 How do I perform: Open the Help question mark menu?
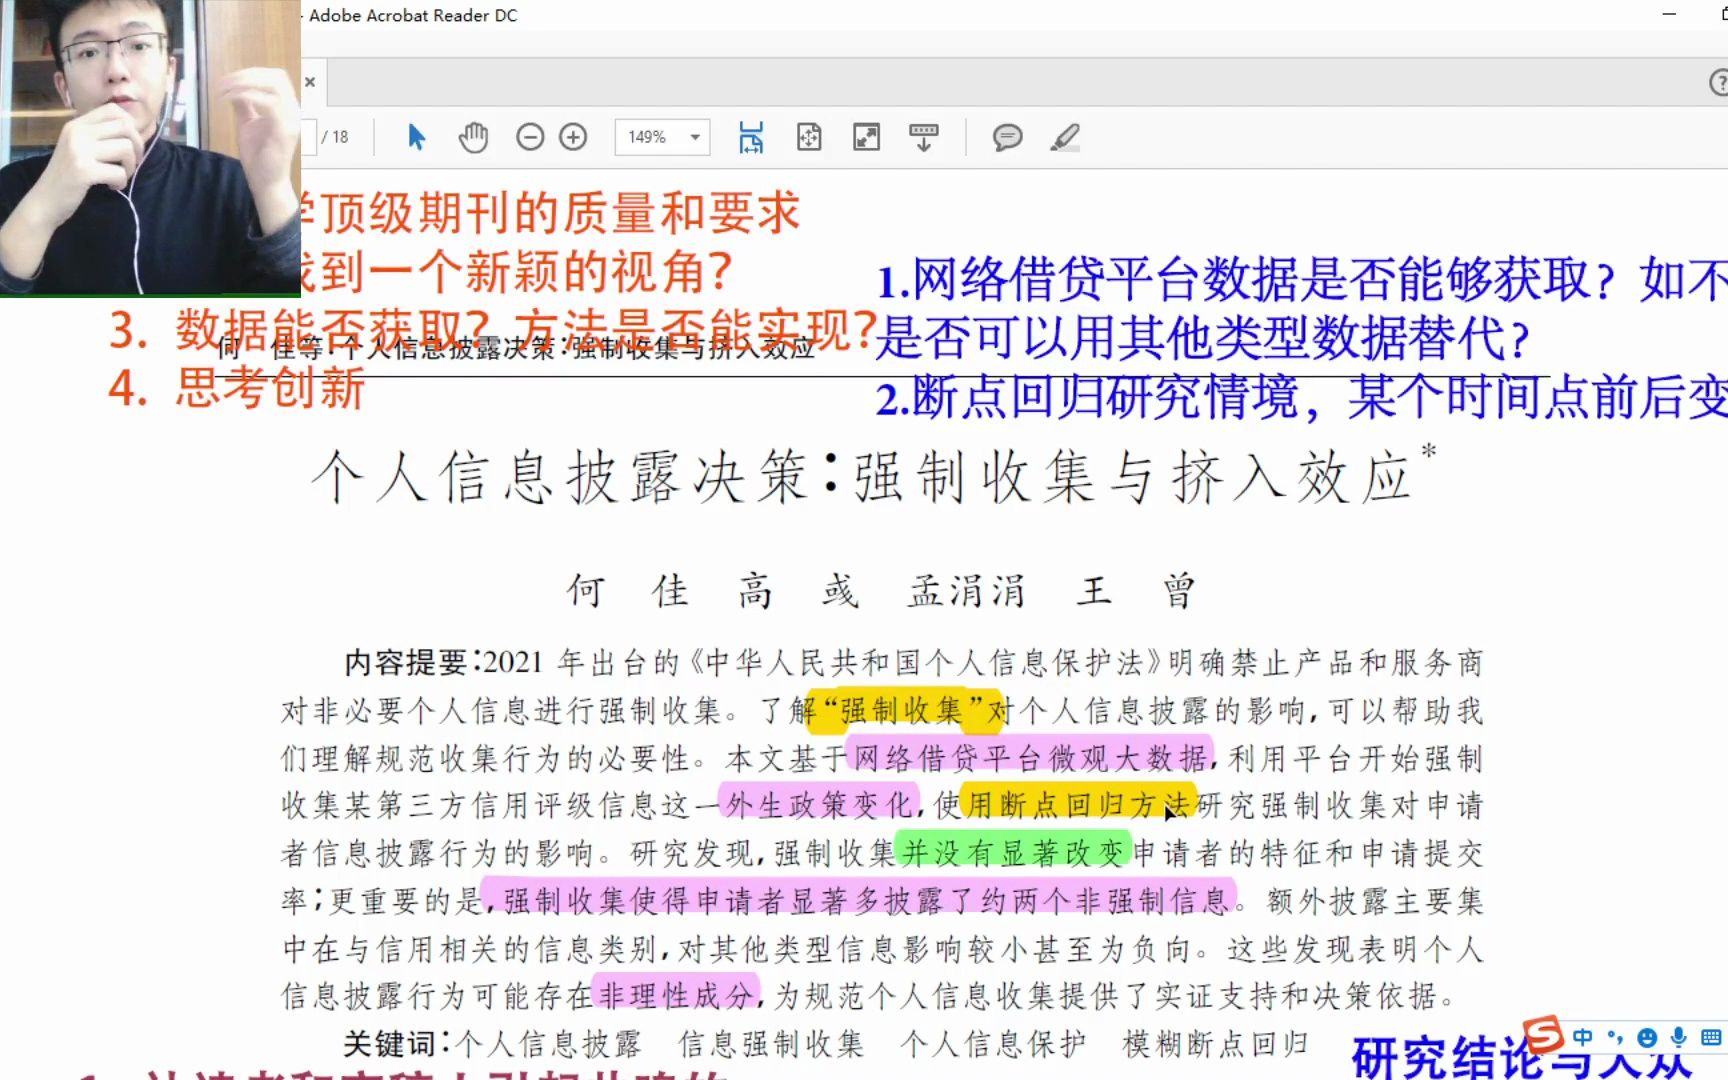1720,79
